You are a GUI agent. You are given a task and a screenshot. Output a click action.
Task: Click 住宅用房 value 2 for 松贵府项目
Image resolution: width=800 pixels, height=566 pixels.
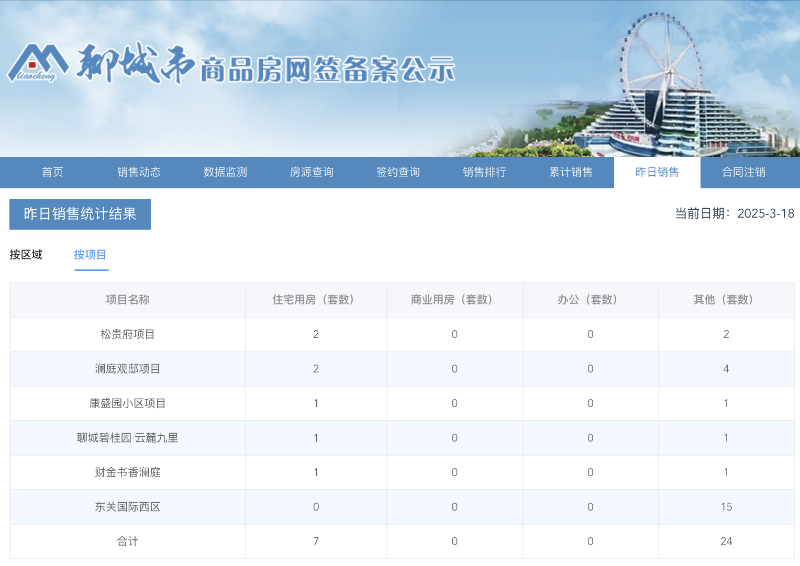tap(316, 334)
